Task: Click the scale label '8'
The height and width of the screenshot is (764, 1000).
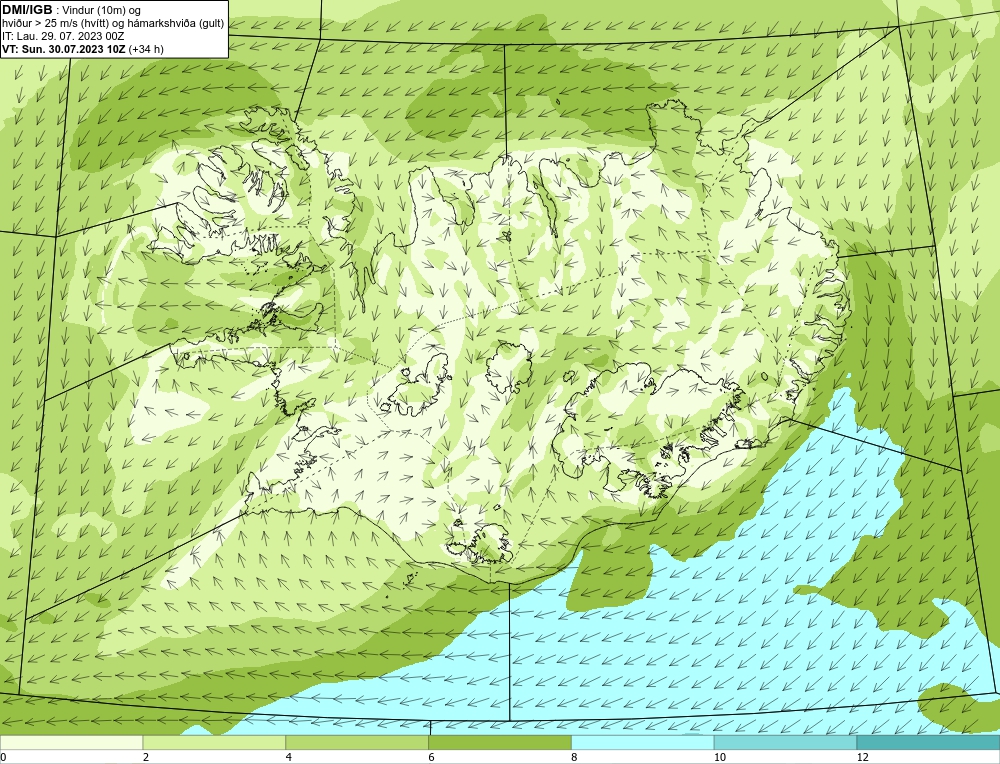Action: click(x=575, y=757)
